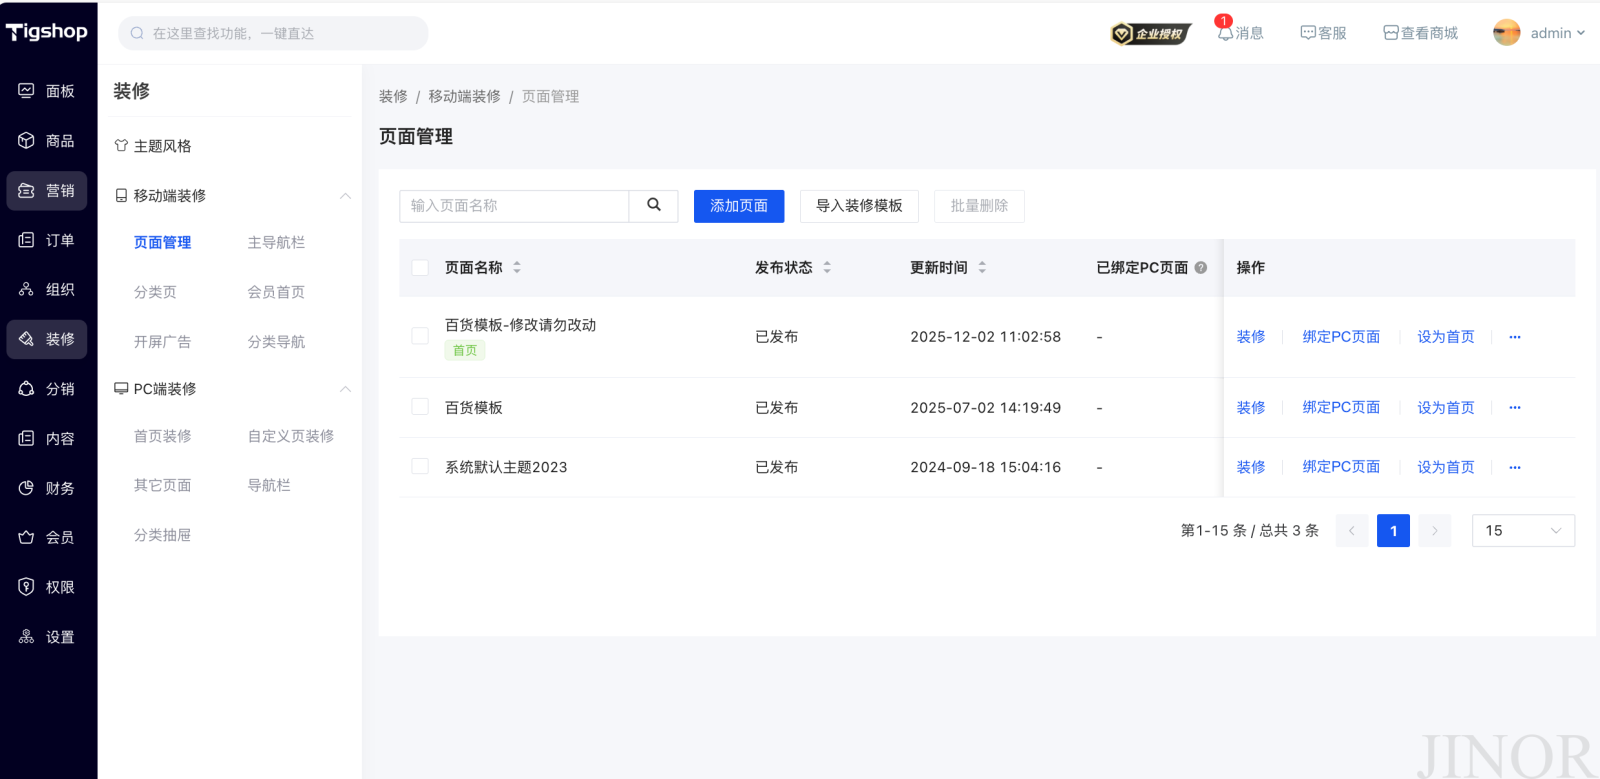Open the admin user dropdown arrow
The image size is (1600, 779).
tap(1581, 33)
